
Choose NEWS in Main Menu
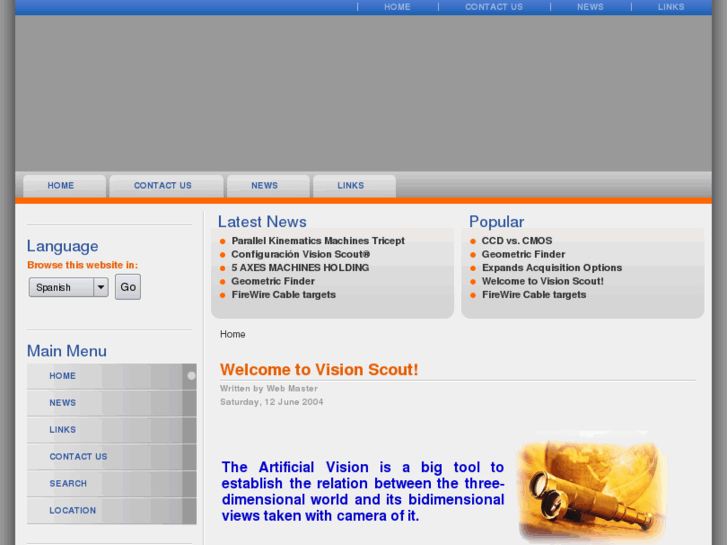(112, 403)
